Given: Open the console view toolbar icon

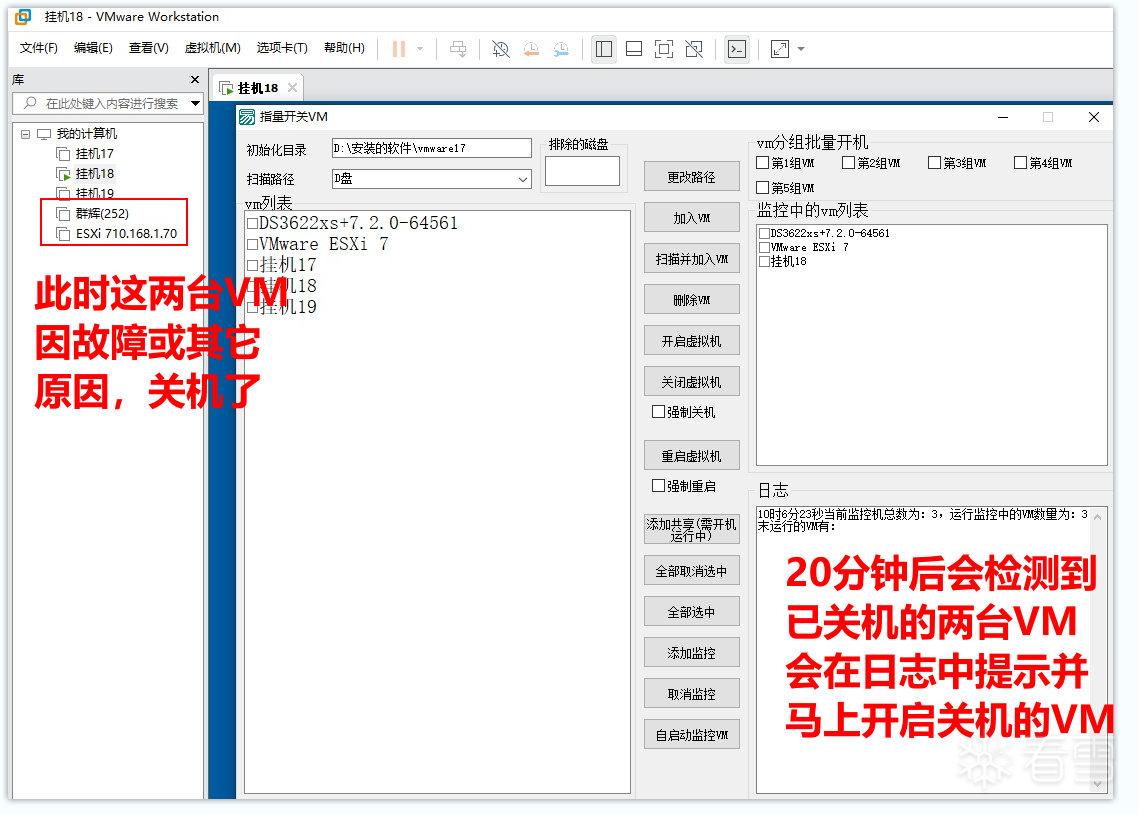Looking at the screenshot, I should (737, 49).
